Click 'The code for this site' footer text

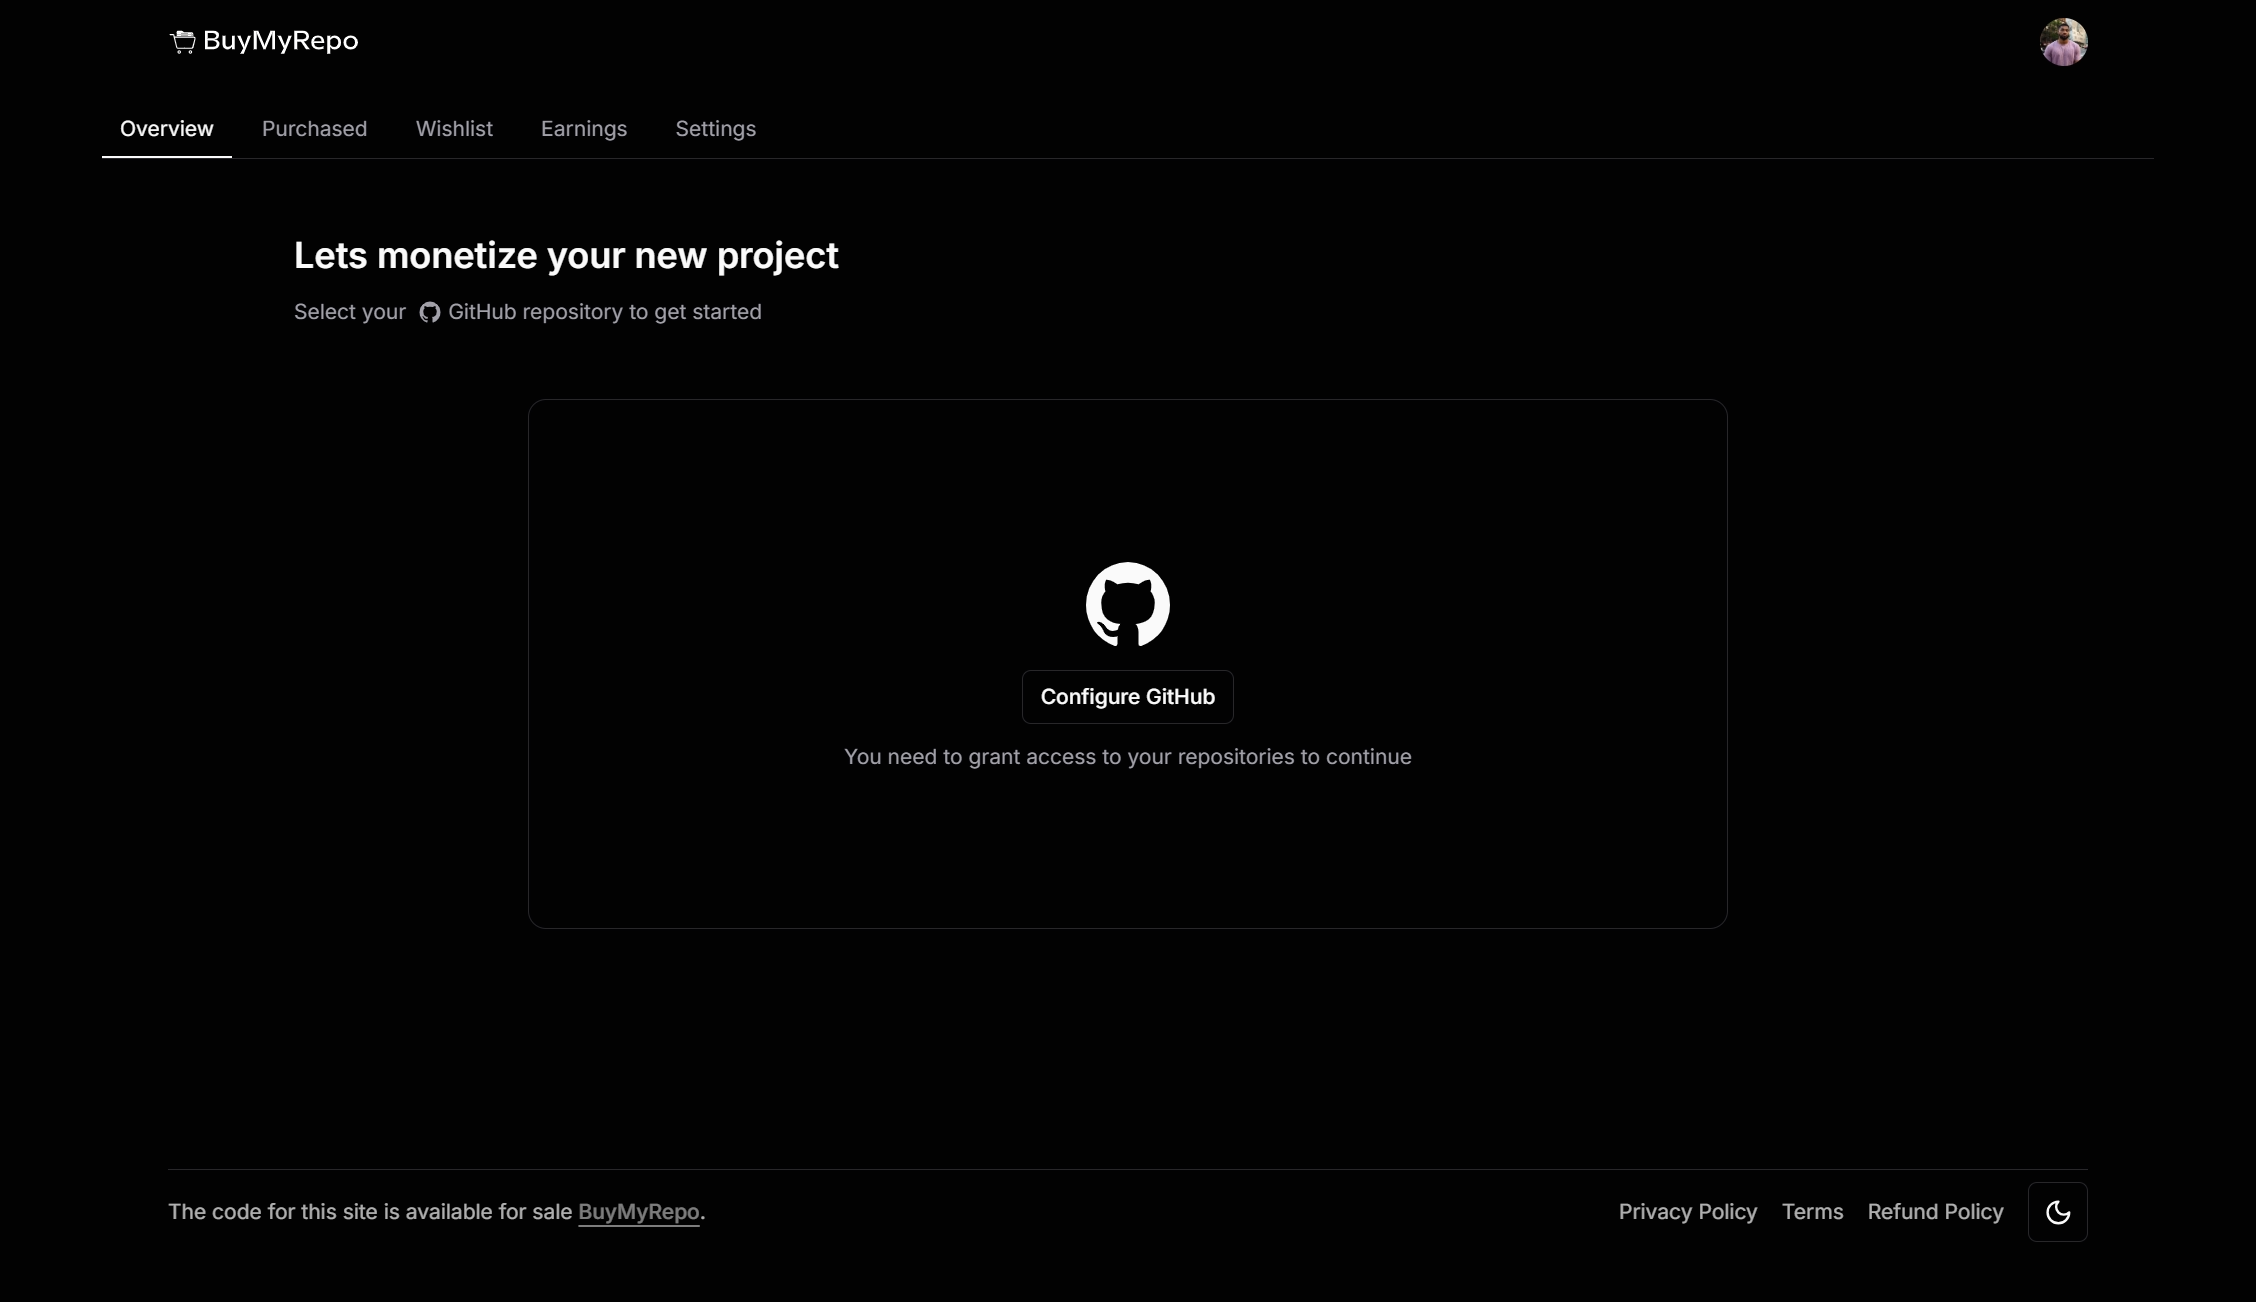370,1212
